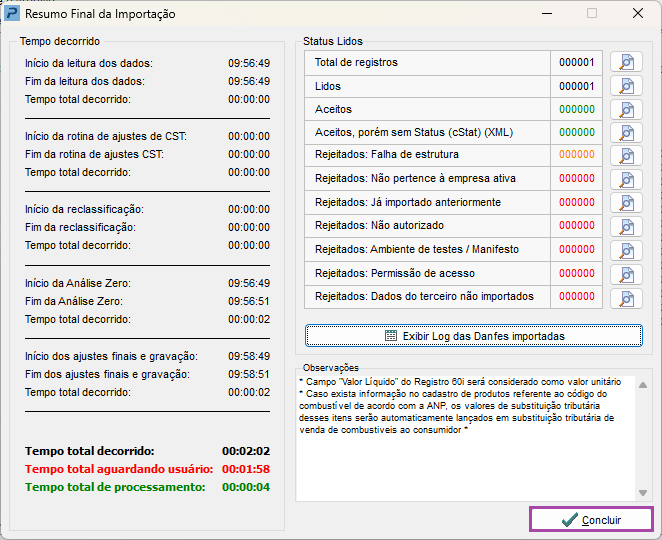Click 'Início da rotina de ajustes de CST' label
662x540 pixels.
pyautogui.click(x=106, y=136)
